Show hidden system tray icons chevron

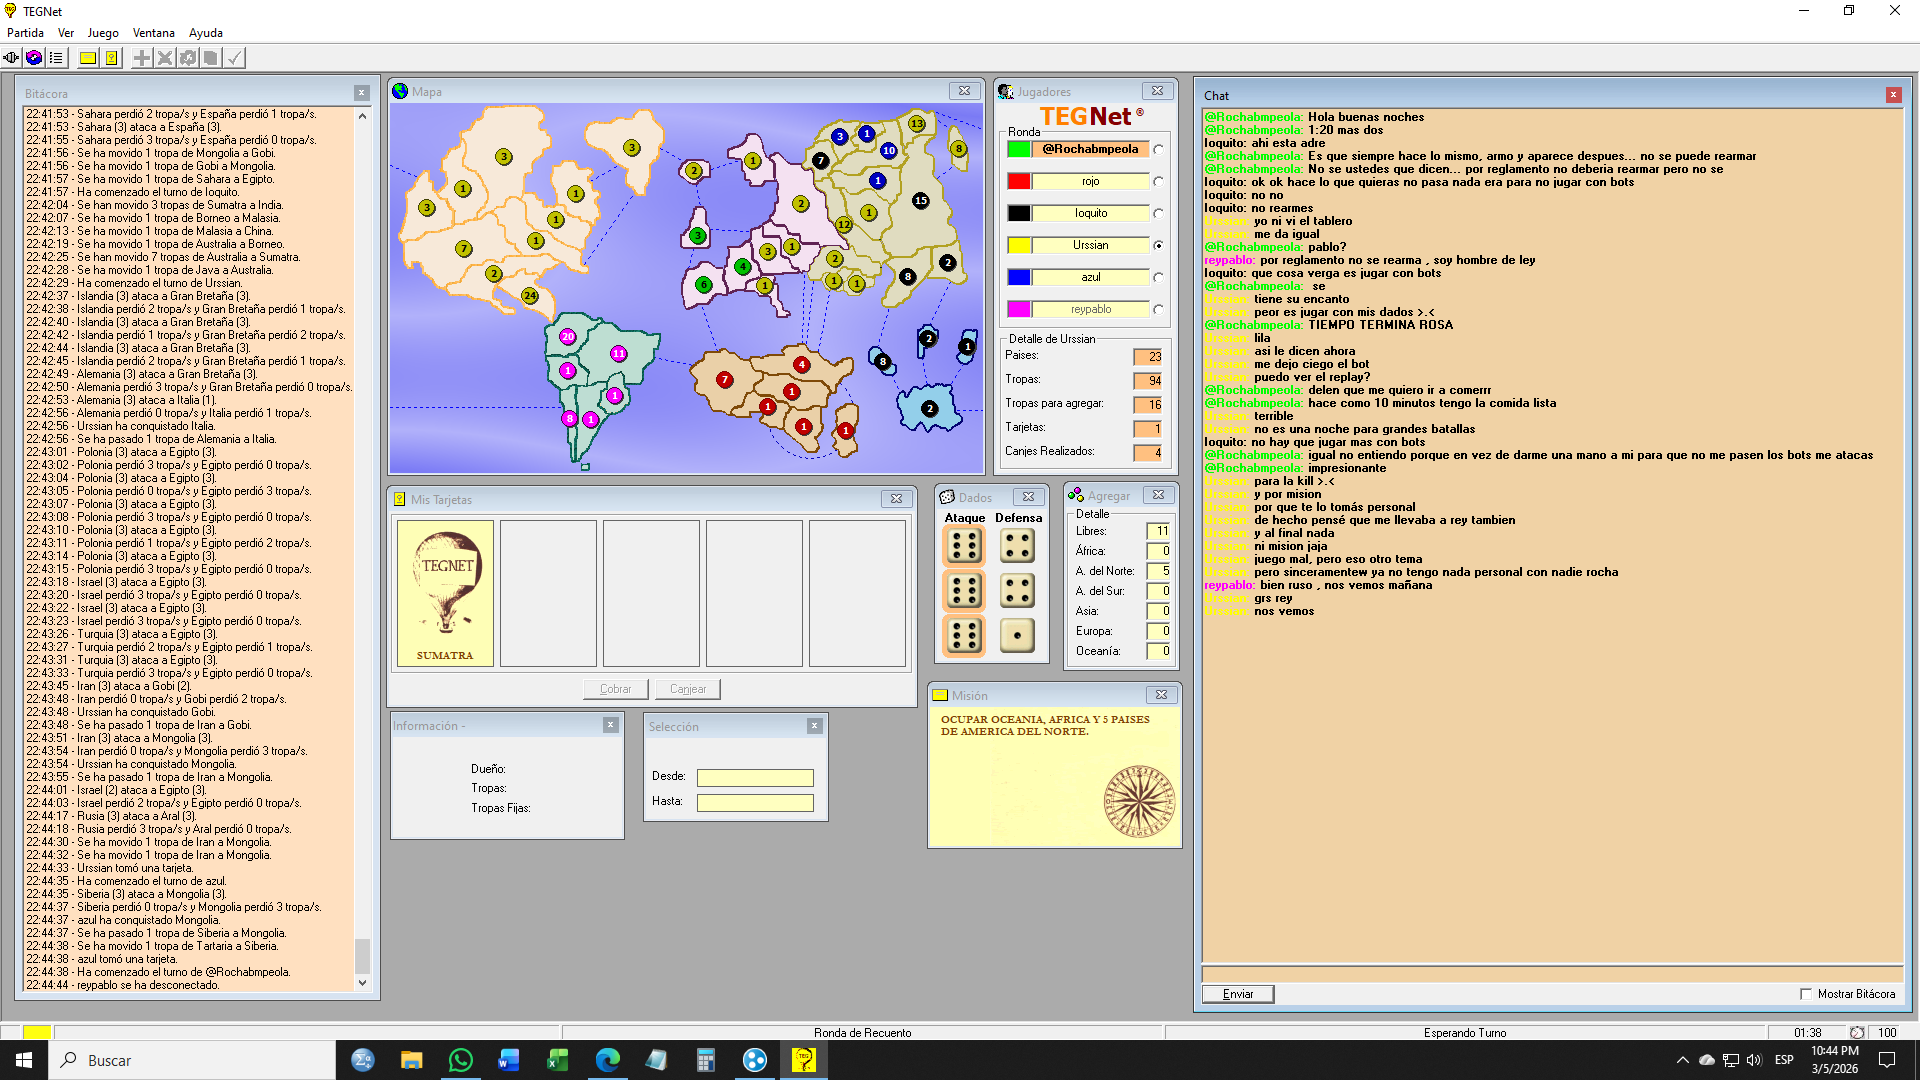(x=1682, y=1060)
